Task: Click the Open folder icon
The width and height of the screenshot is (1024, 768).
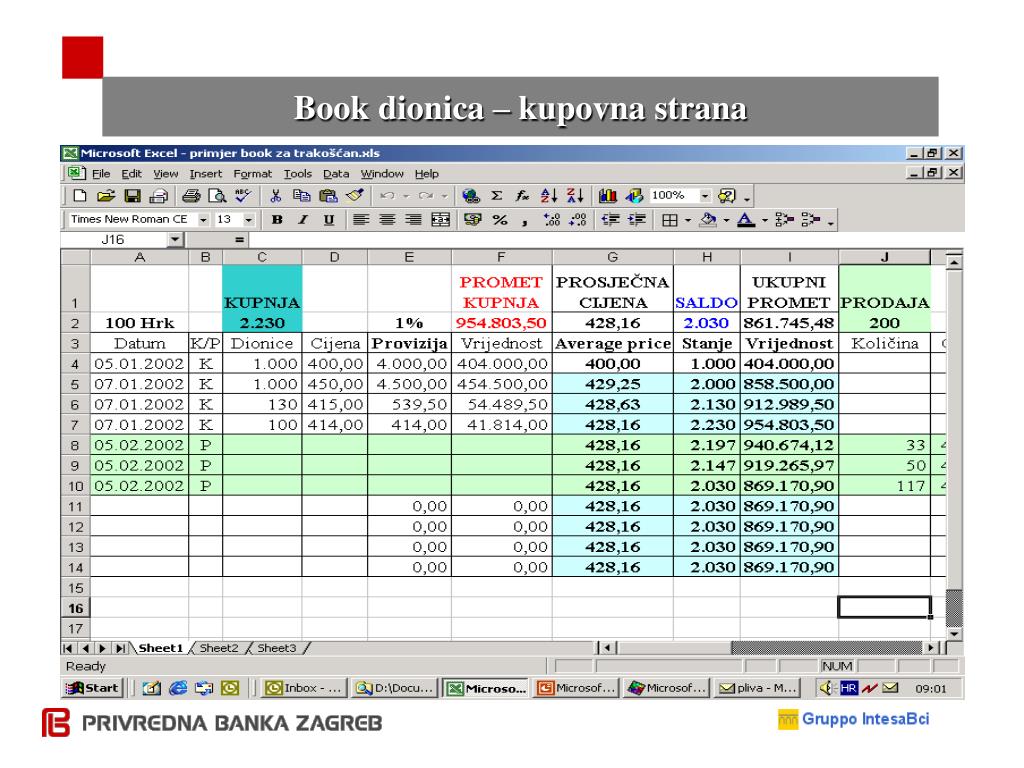Action: click(x=106, y=195)
